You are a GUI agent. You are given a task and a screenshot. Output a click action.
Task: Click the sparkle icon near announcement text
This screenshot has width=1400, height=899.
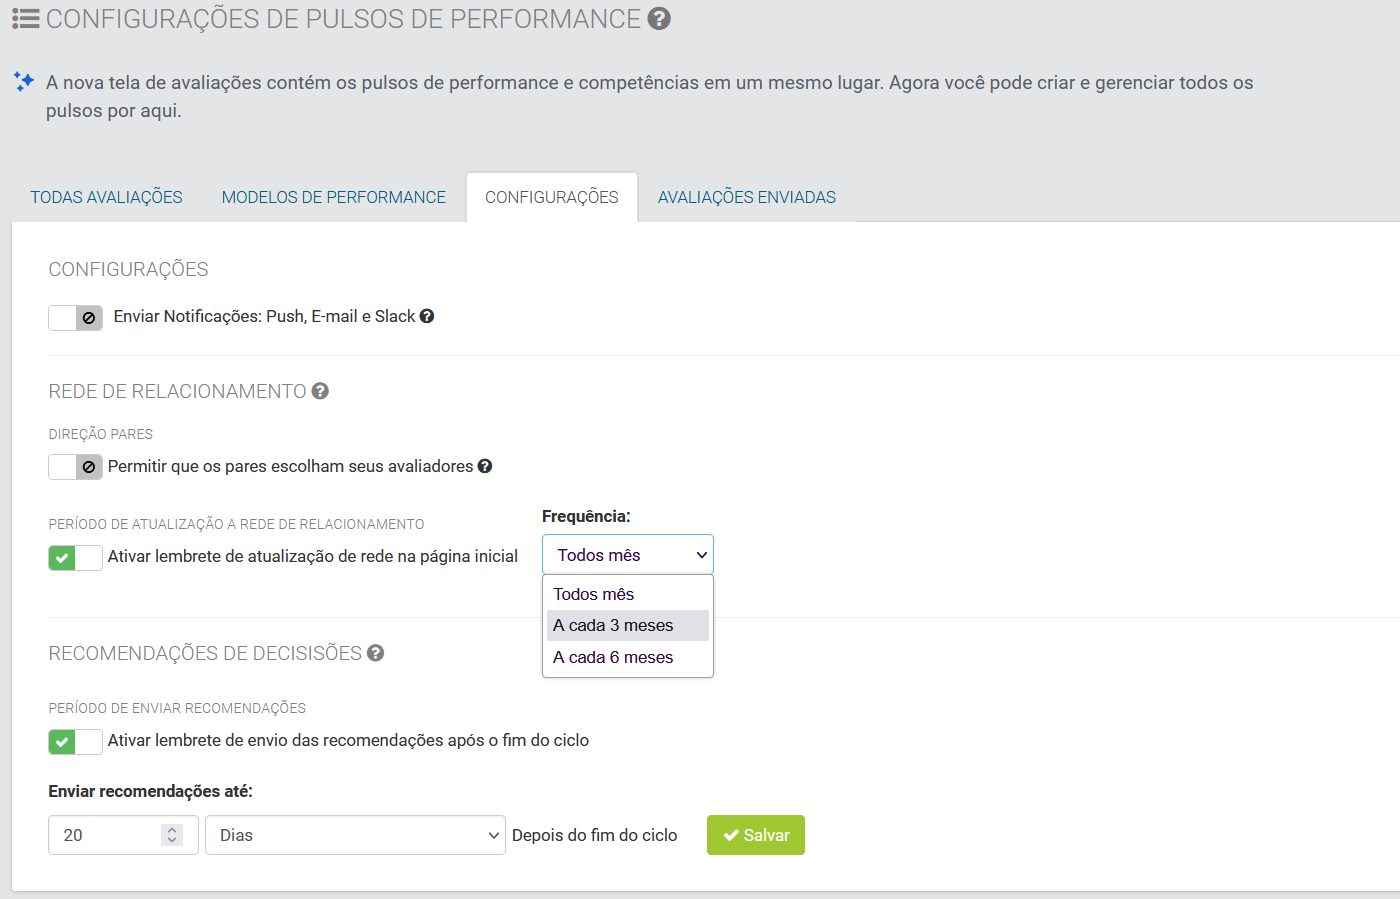click(24, 82)
